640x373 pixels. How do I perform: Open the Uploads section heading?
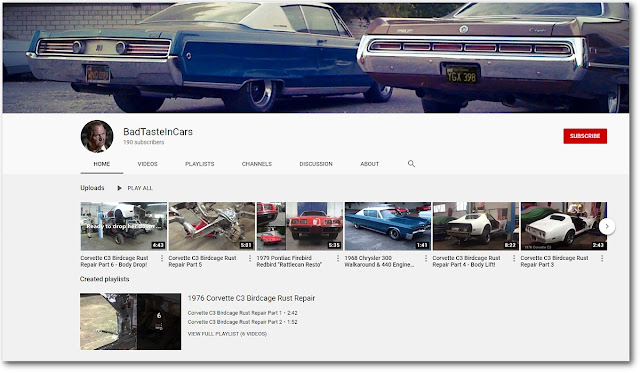[x=92, y=188]
